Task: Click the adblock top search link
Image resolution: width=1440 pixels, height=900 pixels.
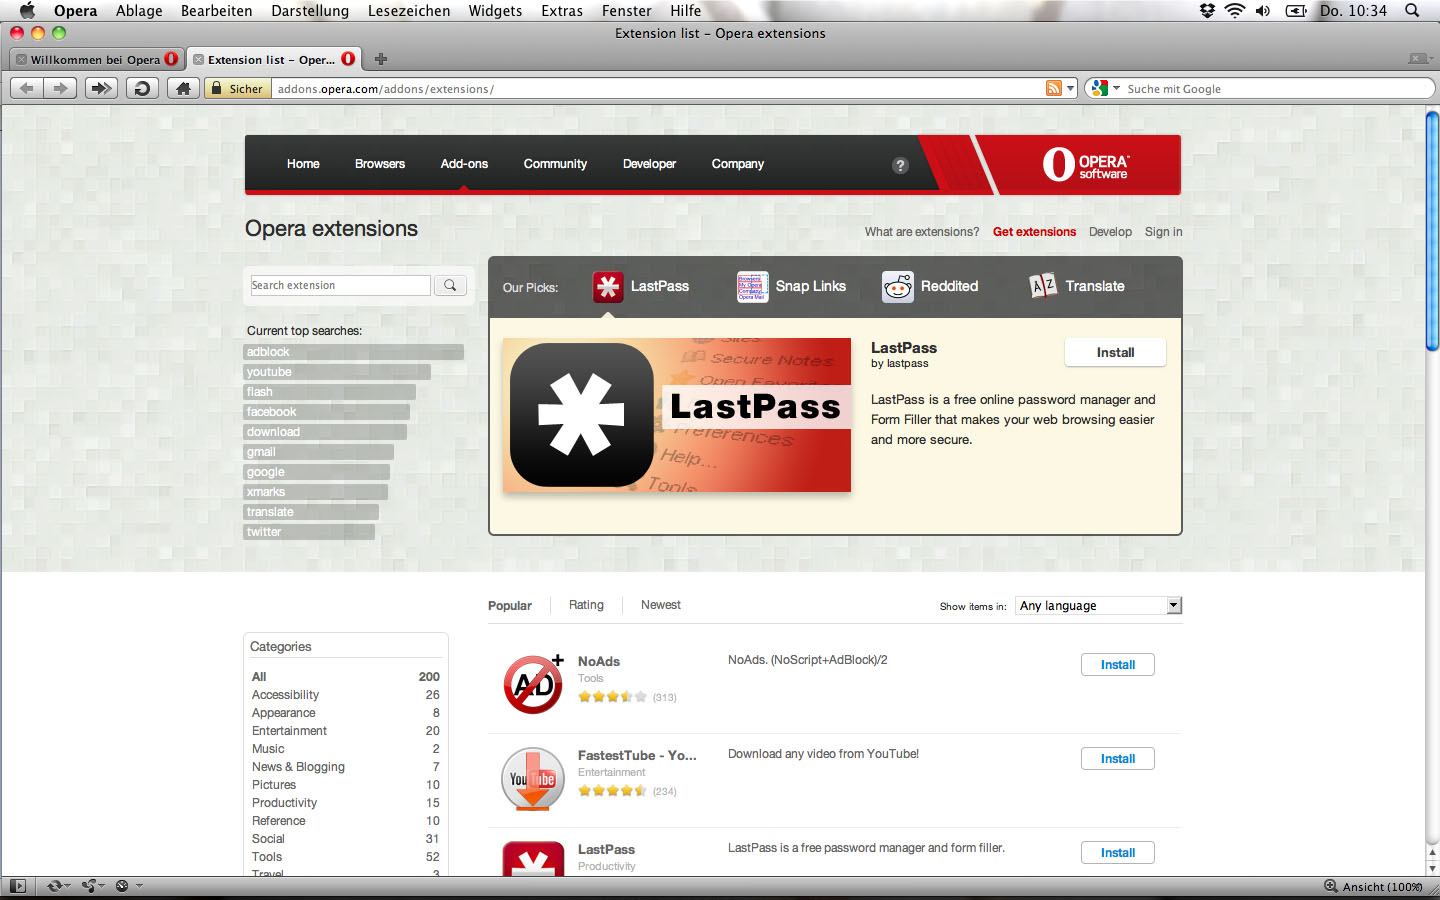Action: click(268, 352)
